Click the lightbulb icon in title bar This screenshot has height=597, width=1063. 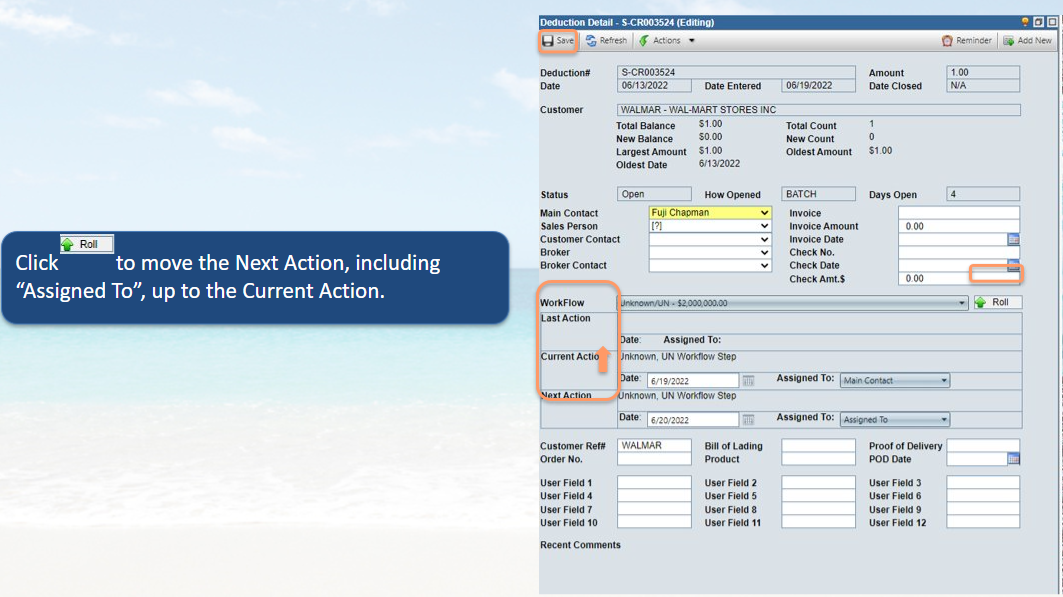(x=1025, y=22)
